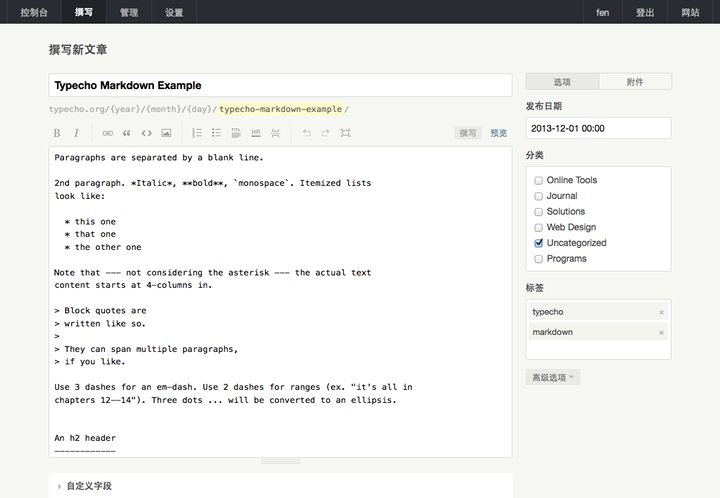Tick the Web Design category checkbox
720x498 pixels.
pyautogui.click(x=539, y=227)
